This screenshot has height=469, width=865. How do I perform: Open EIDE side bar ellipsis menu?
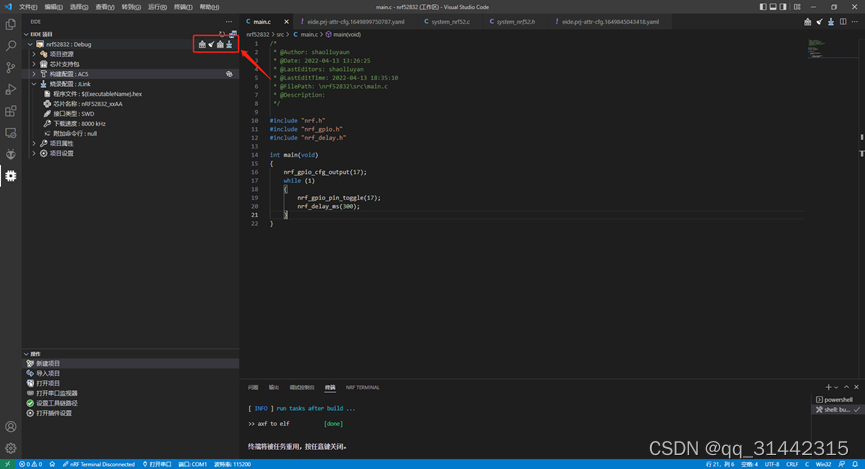[x=229, y=22]
